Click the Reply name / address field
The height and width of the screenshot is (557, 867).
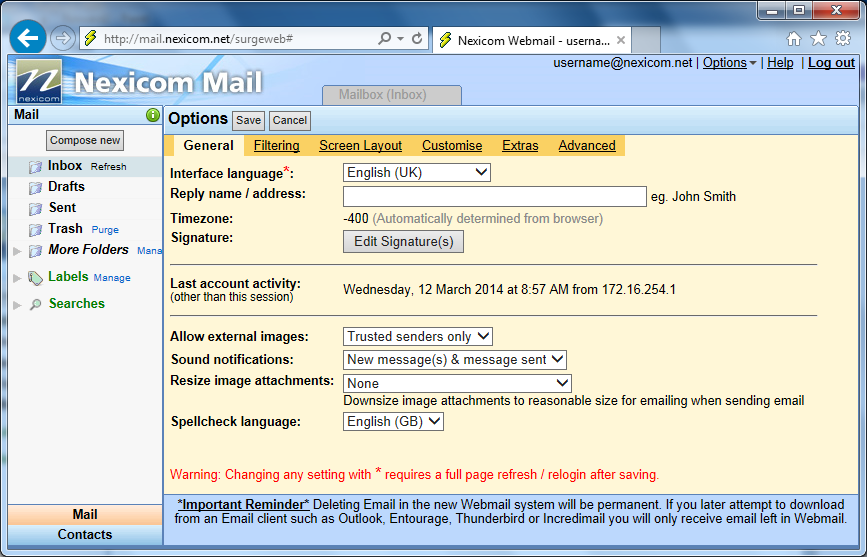pyautogui.click(x=495, y=196)
